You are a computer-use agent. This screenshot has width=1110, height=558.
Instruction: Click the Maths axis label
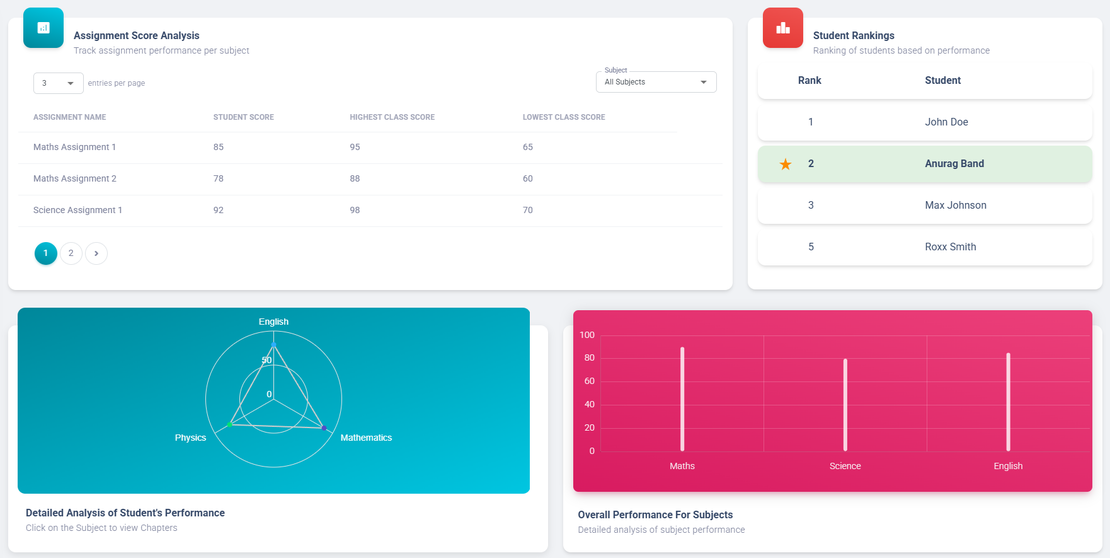coord(682,467)
